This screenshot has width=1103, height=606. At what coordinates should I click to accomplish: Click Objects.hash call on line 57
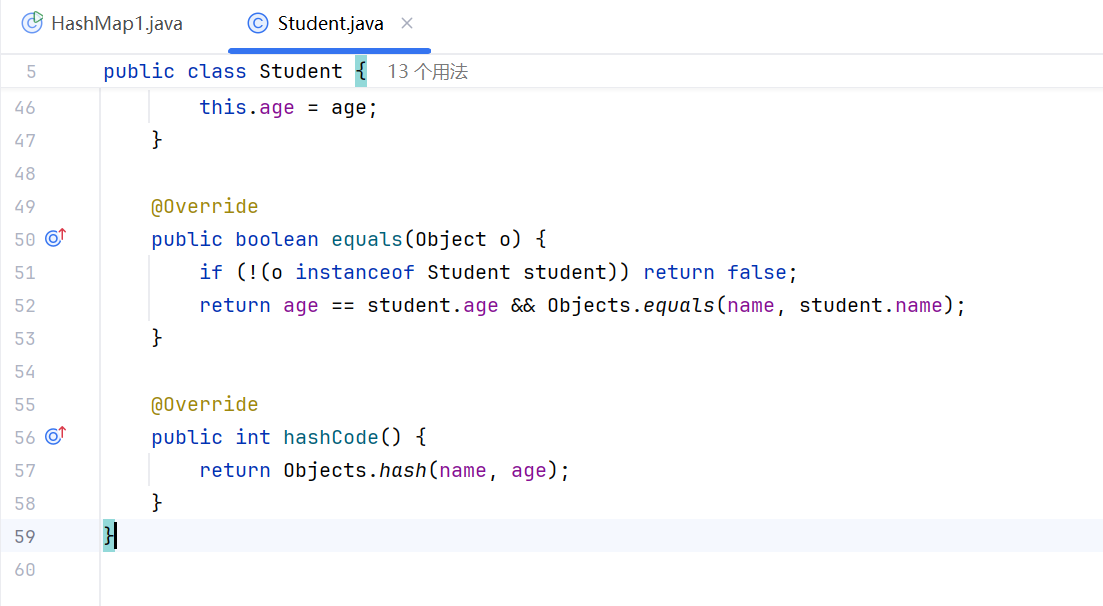355,470
